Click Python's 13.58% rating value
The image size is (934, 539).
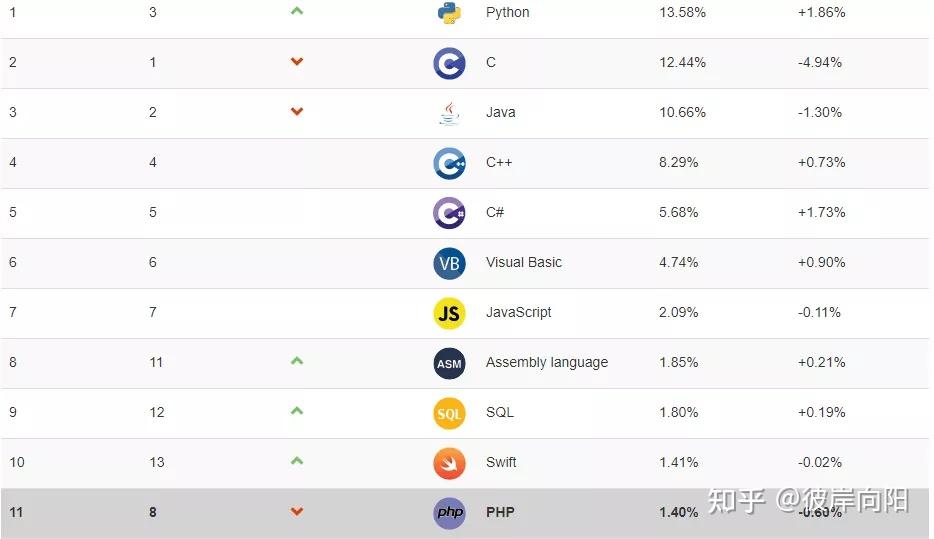(682, 12)
